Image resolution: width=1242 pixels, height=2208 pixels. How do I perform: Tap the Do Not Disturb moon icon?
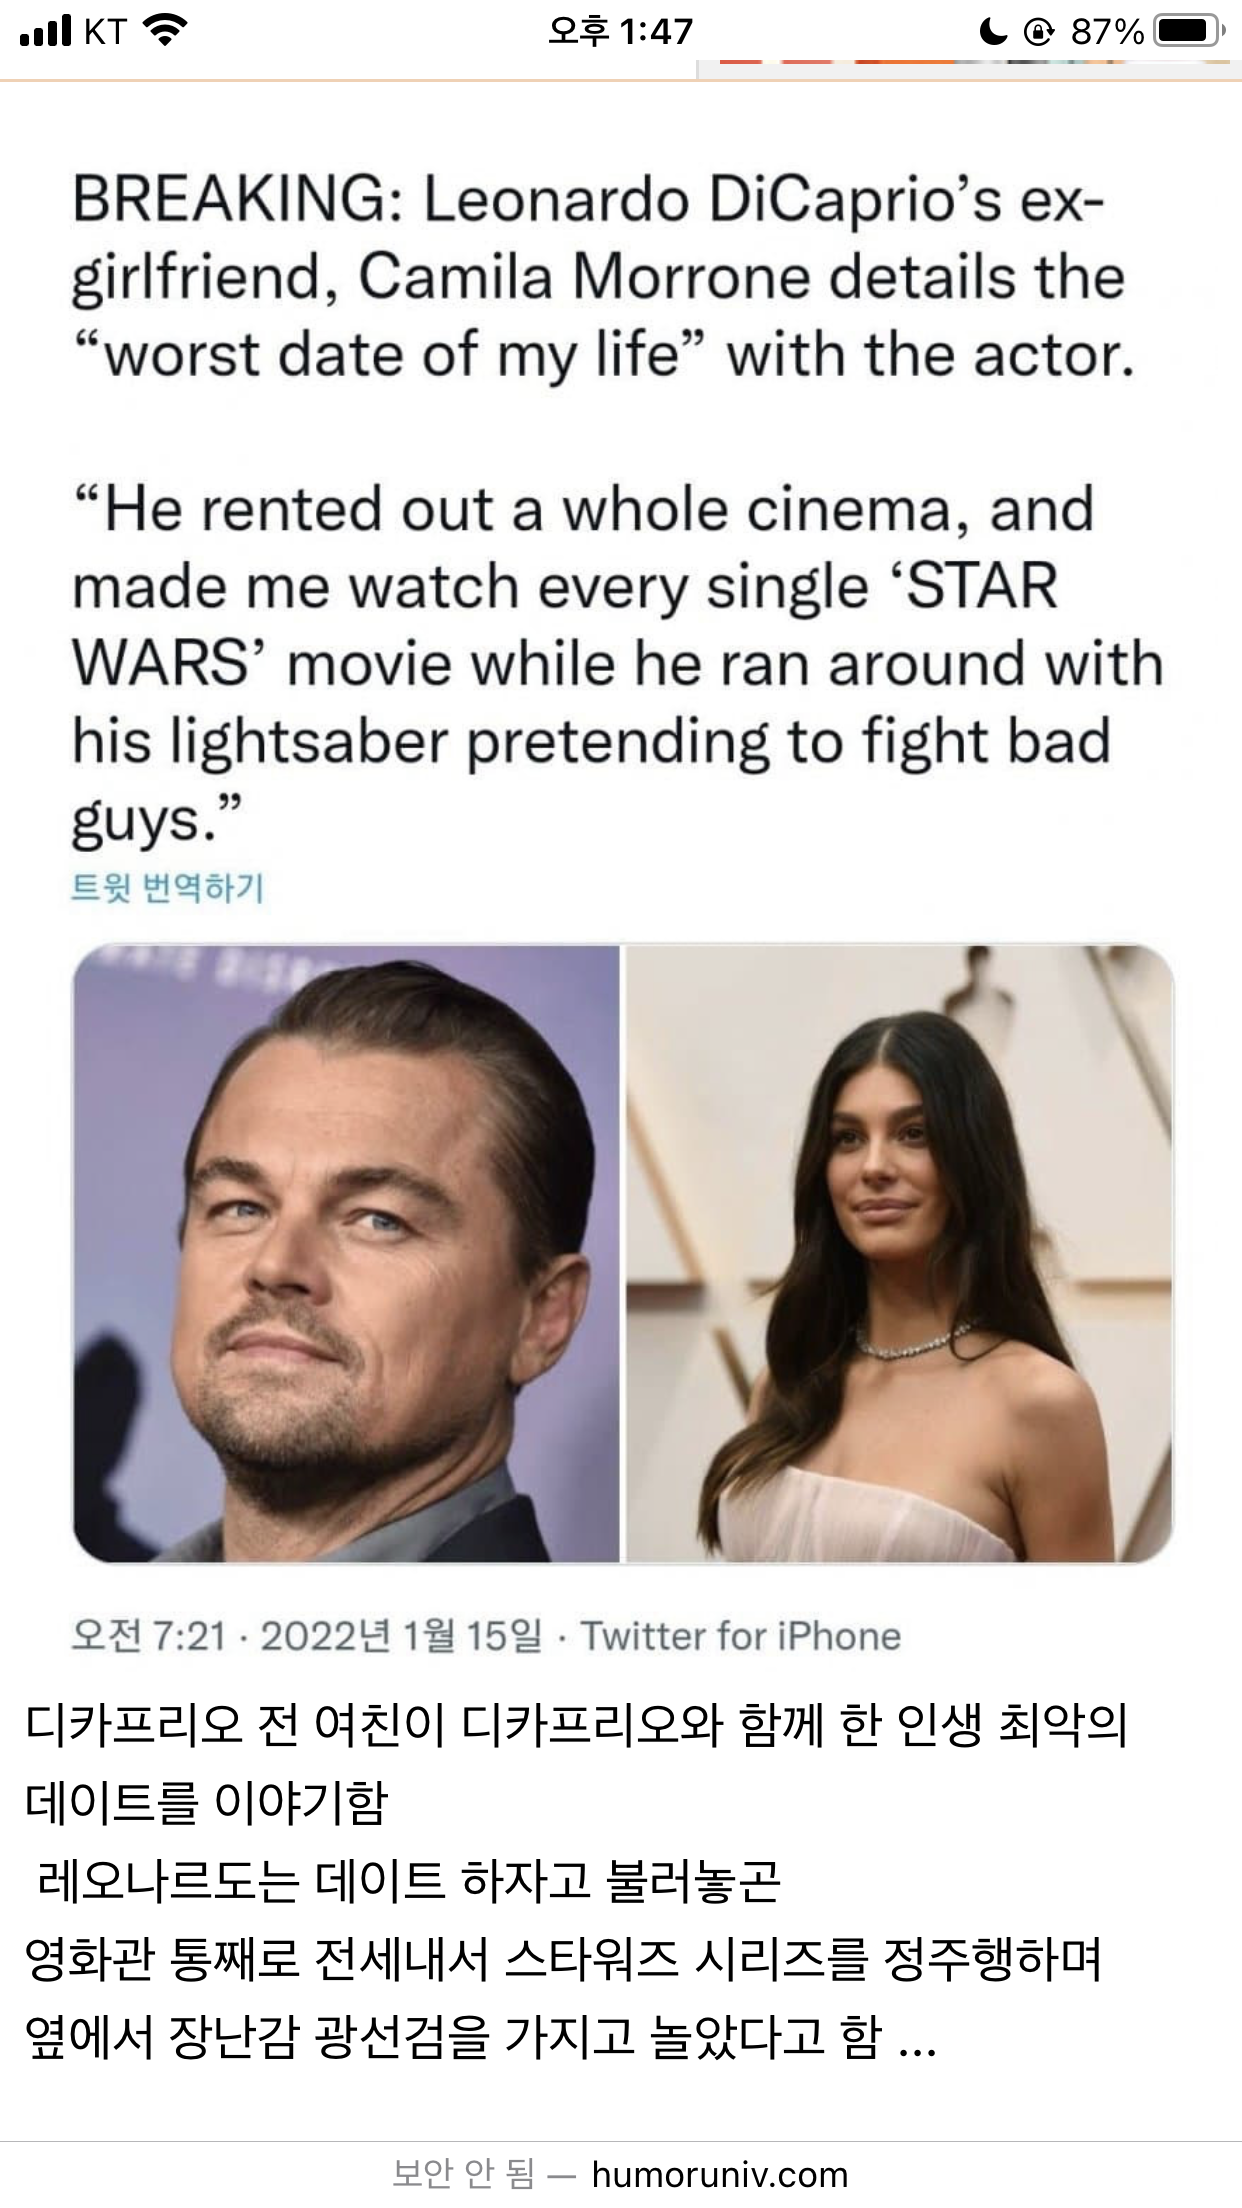992,32
